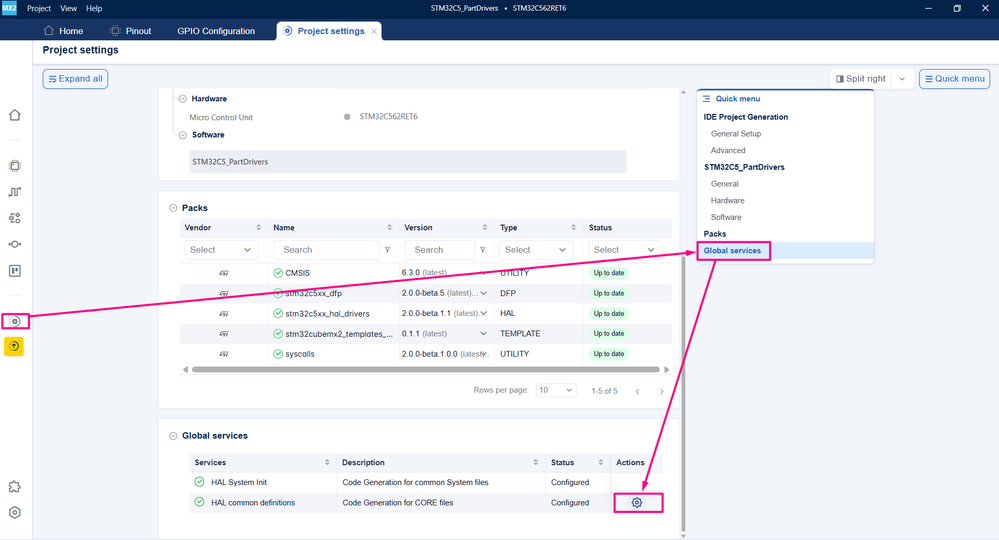Jump to General Setup in quick menu
The image size is (999, 540).
point(736,134)
